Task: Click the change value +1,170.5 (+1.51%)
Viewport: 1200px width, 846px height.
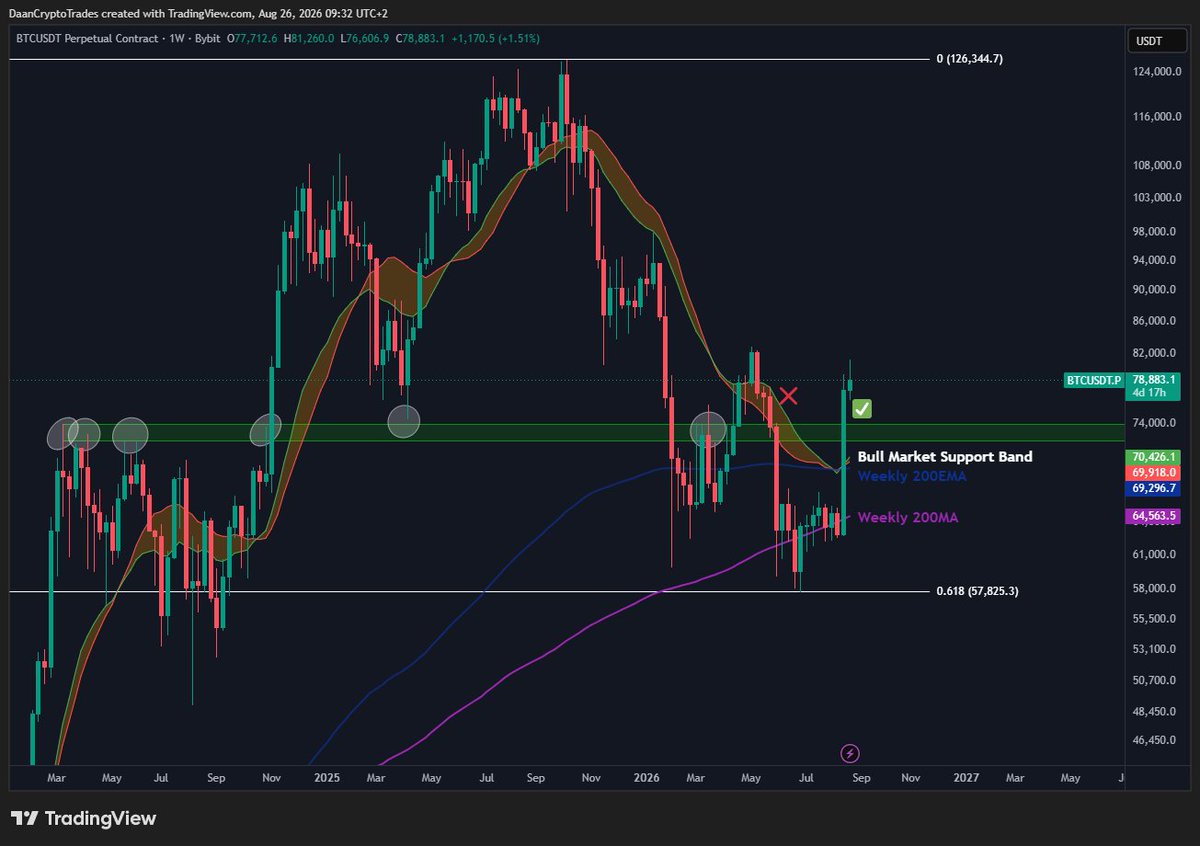Action: pos(498,39)
